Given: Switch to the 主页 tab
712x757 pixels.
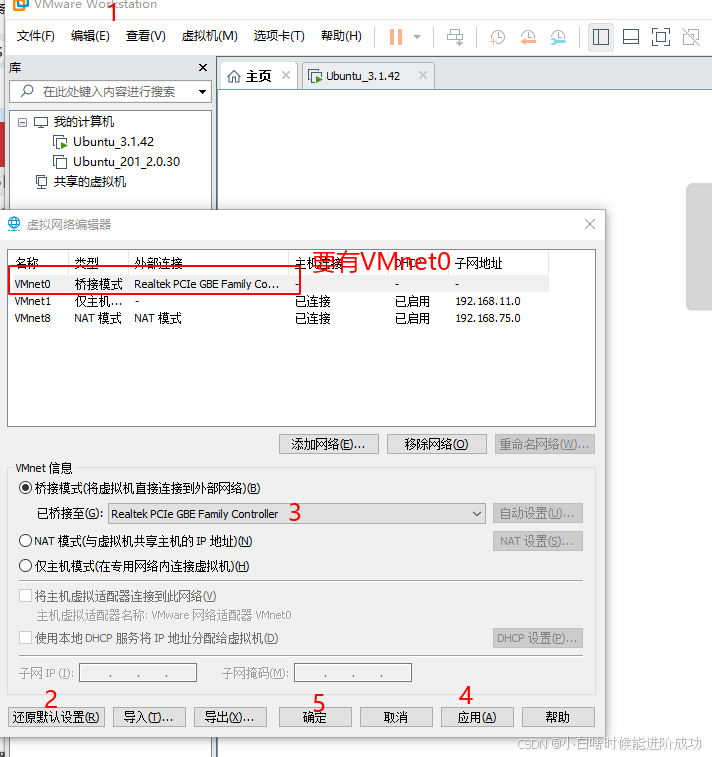Looking at the screenshot, I should (x=259, y=76).
